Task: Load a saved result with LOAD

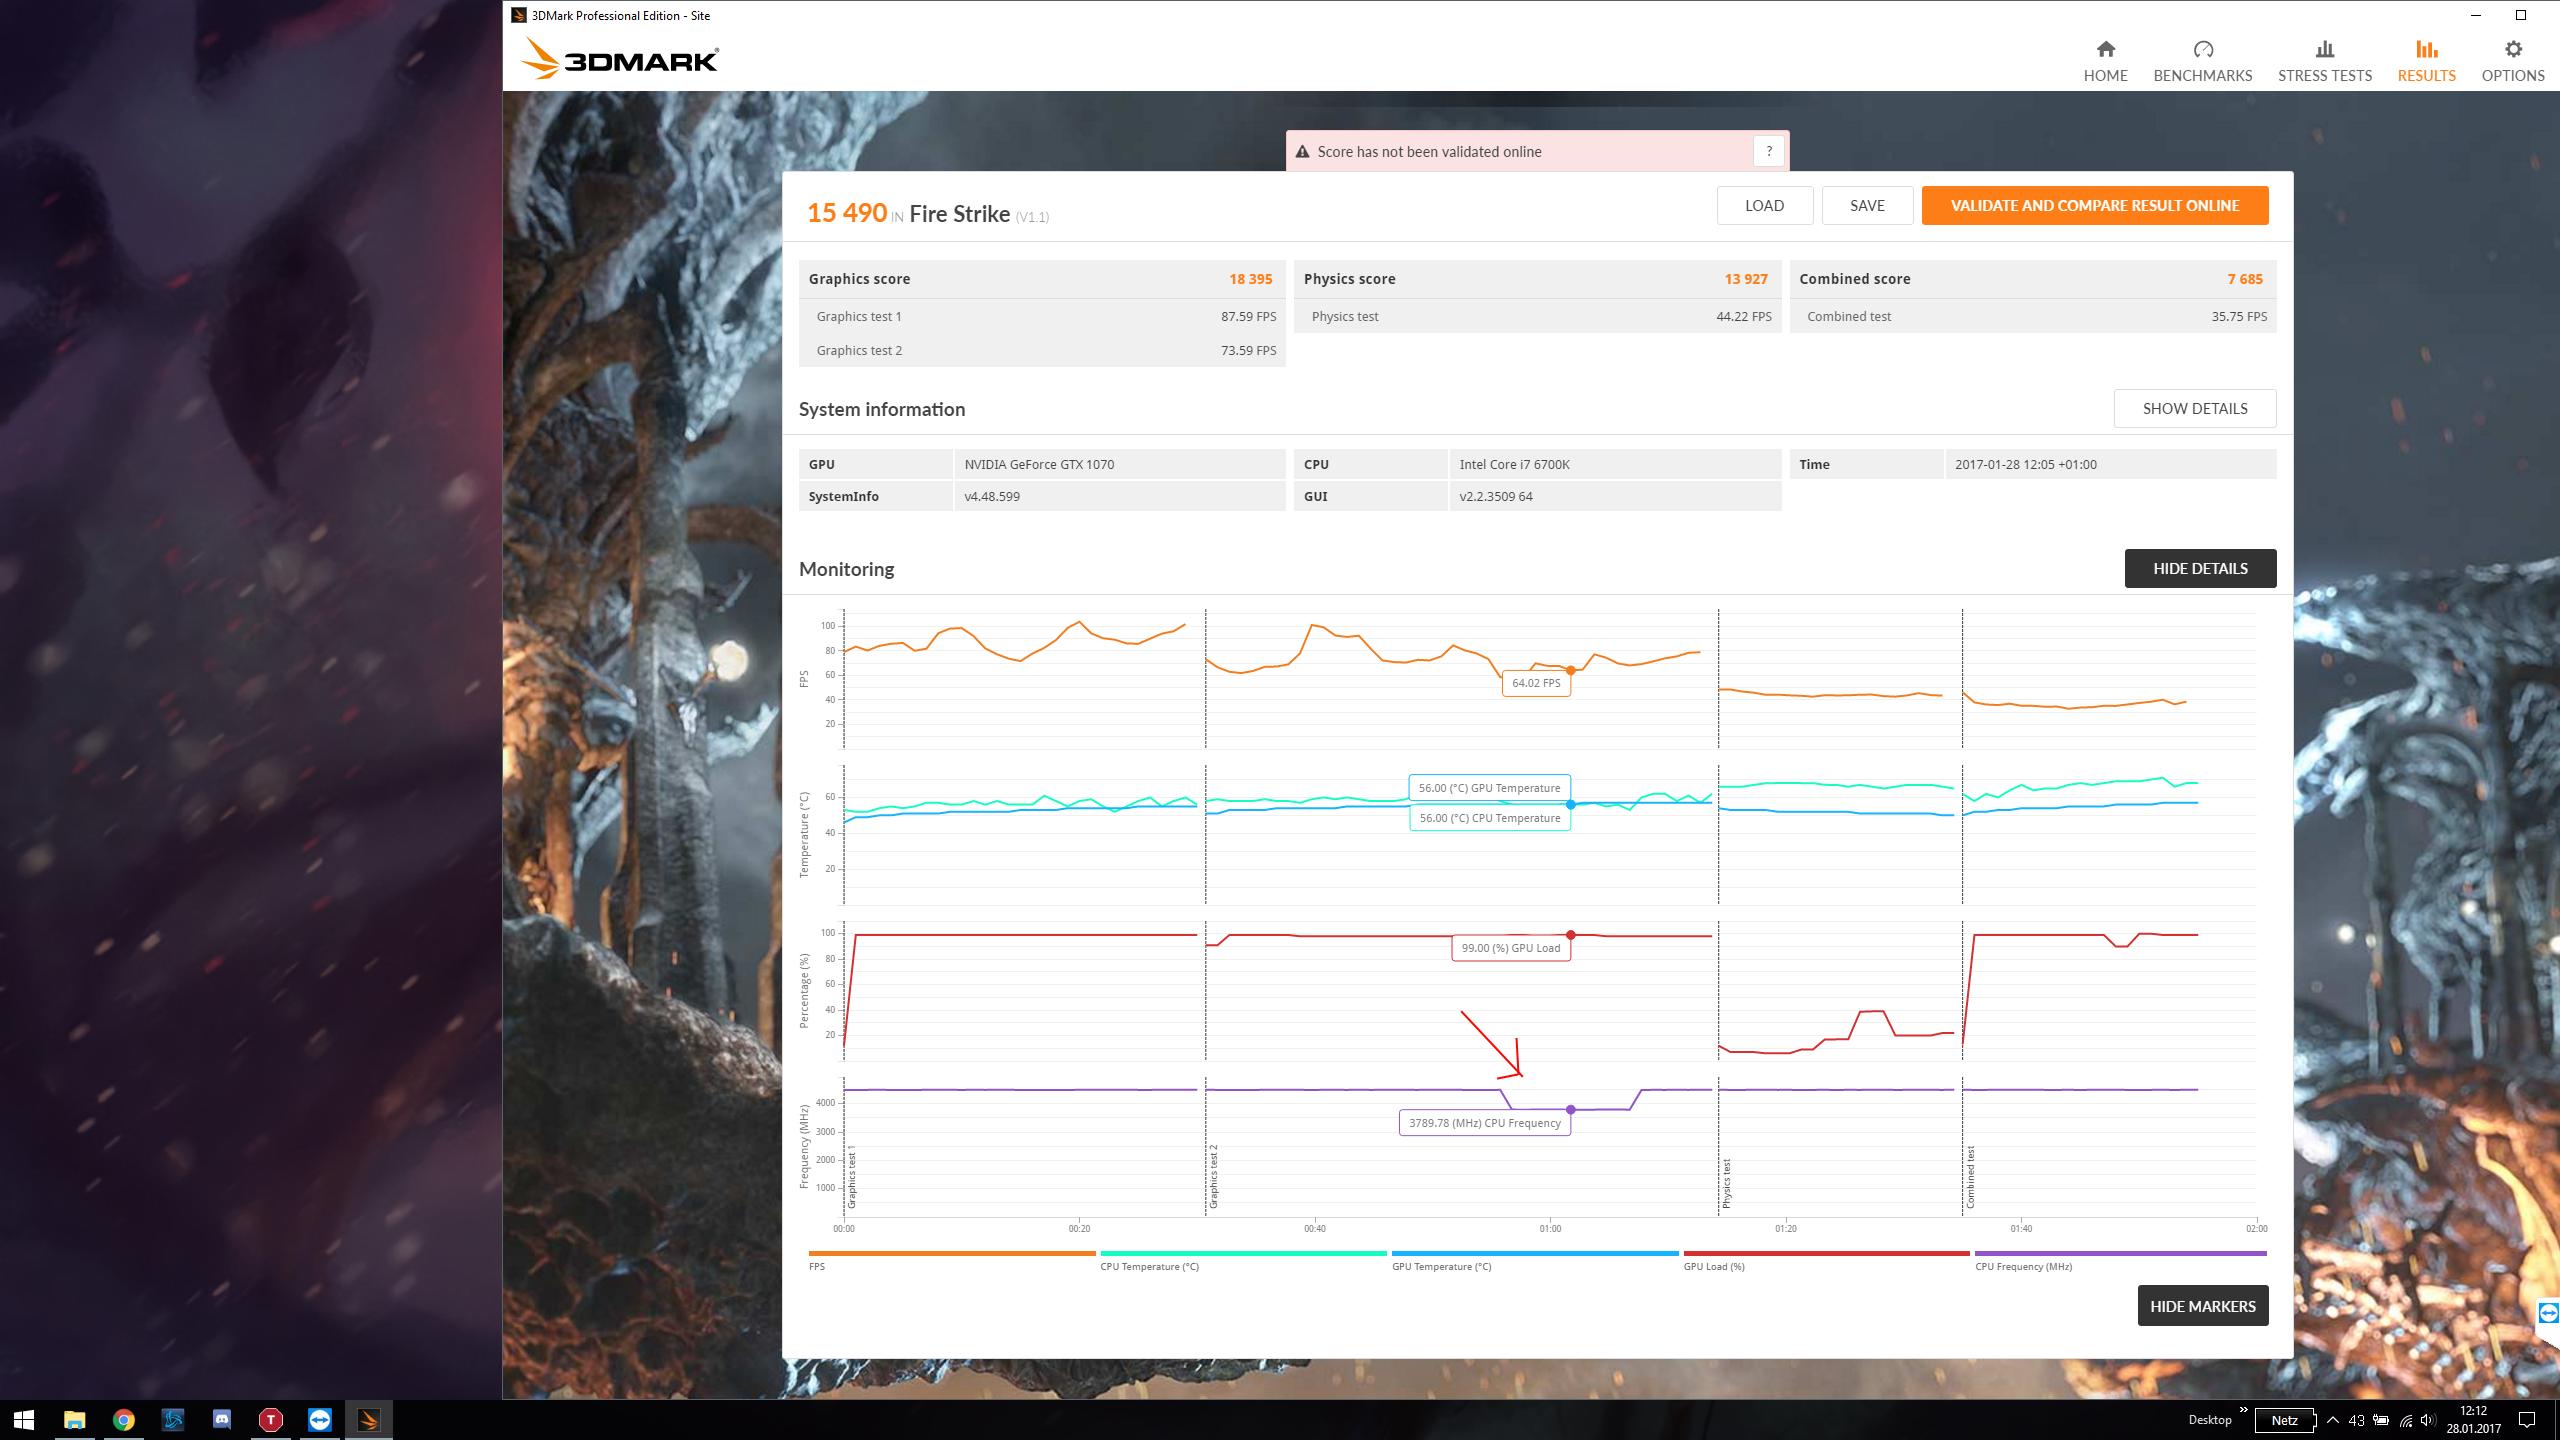Action: click(1764, 205)
